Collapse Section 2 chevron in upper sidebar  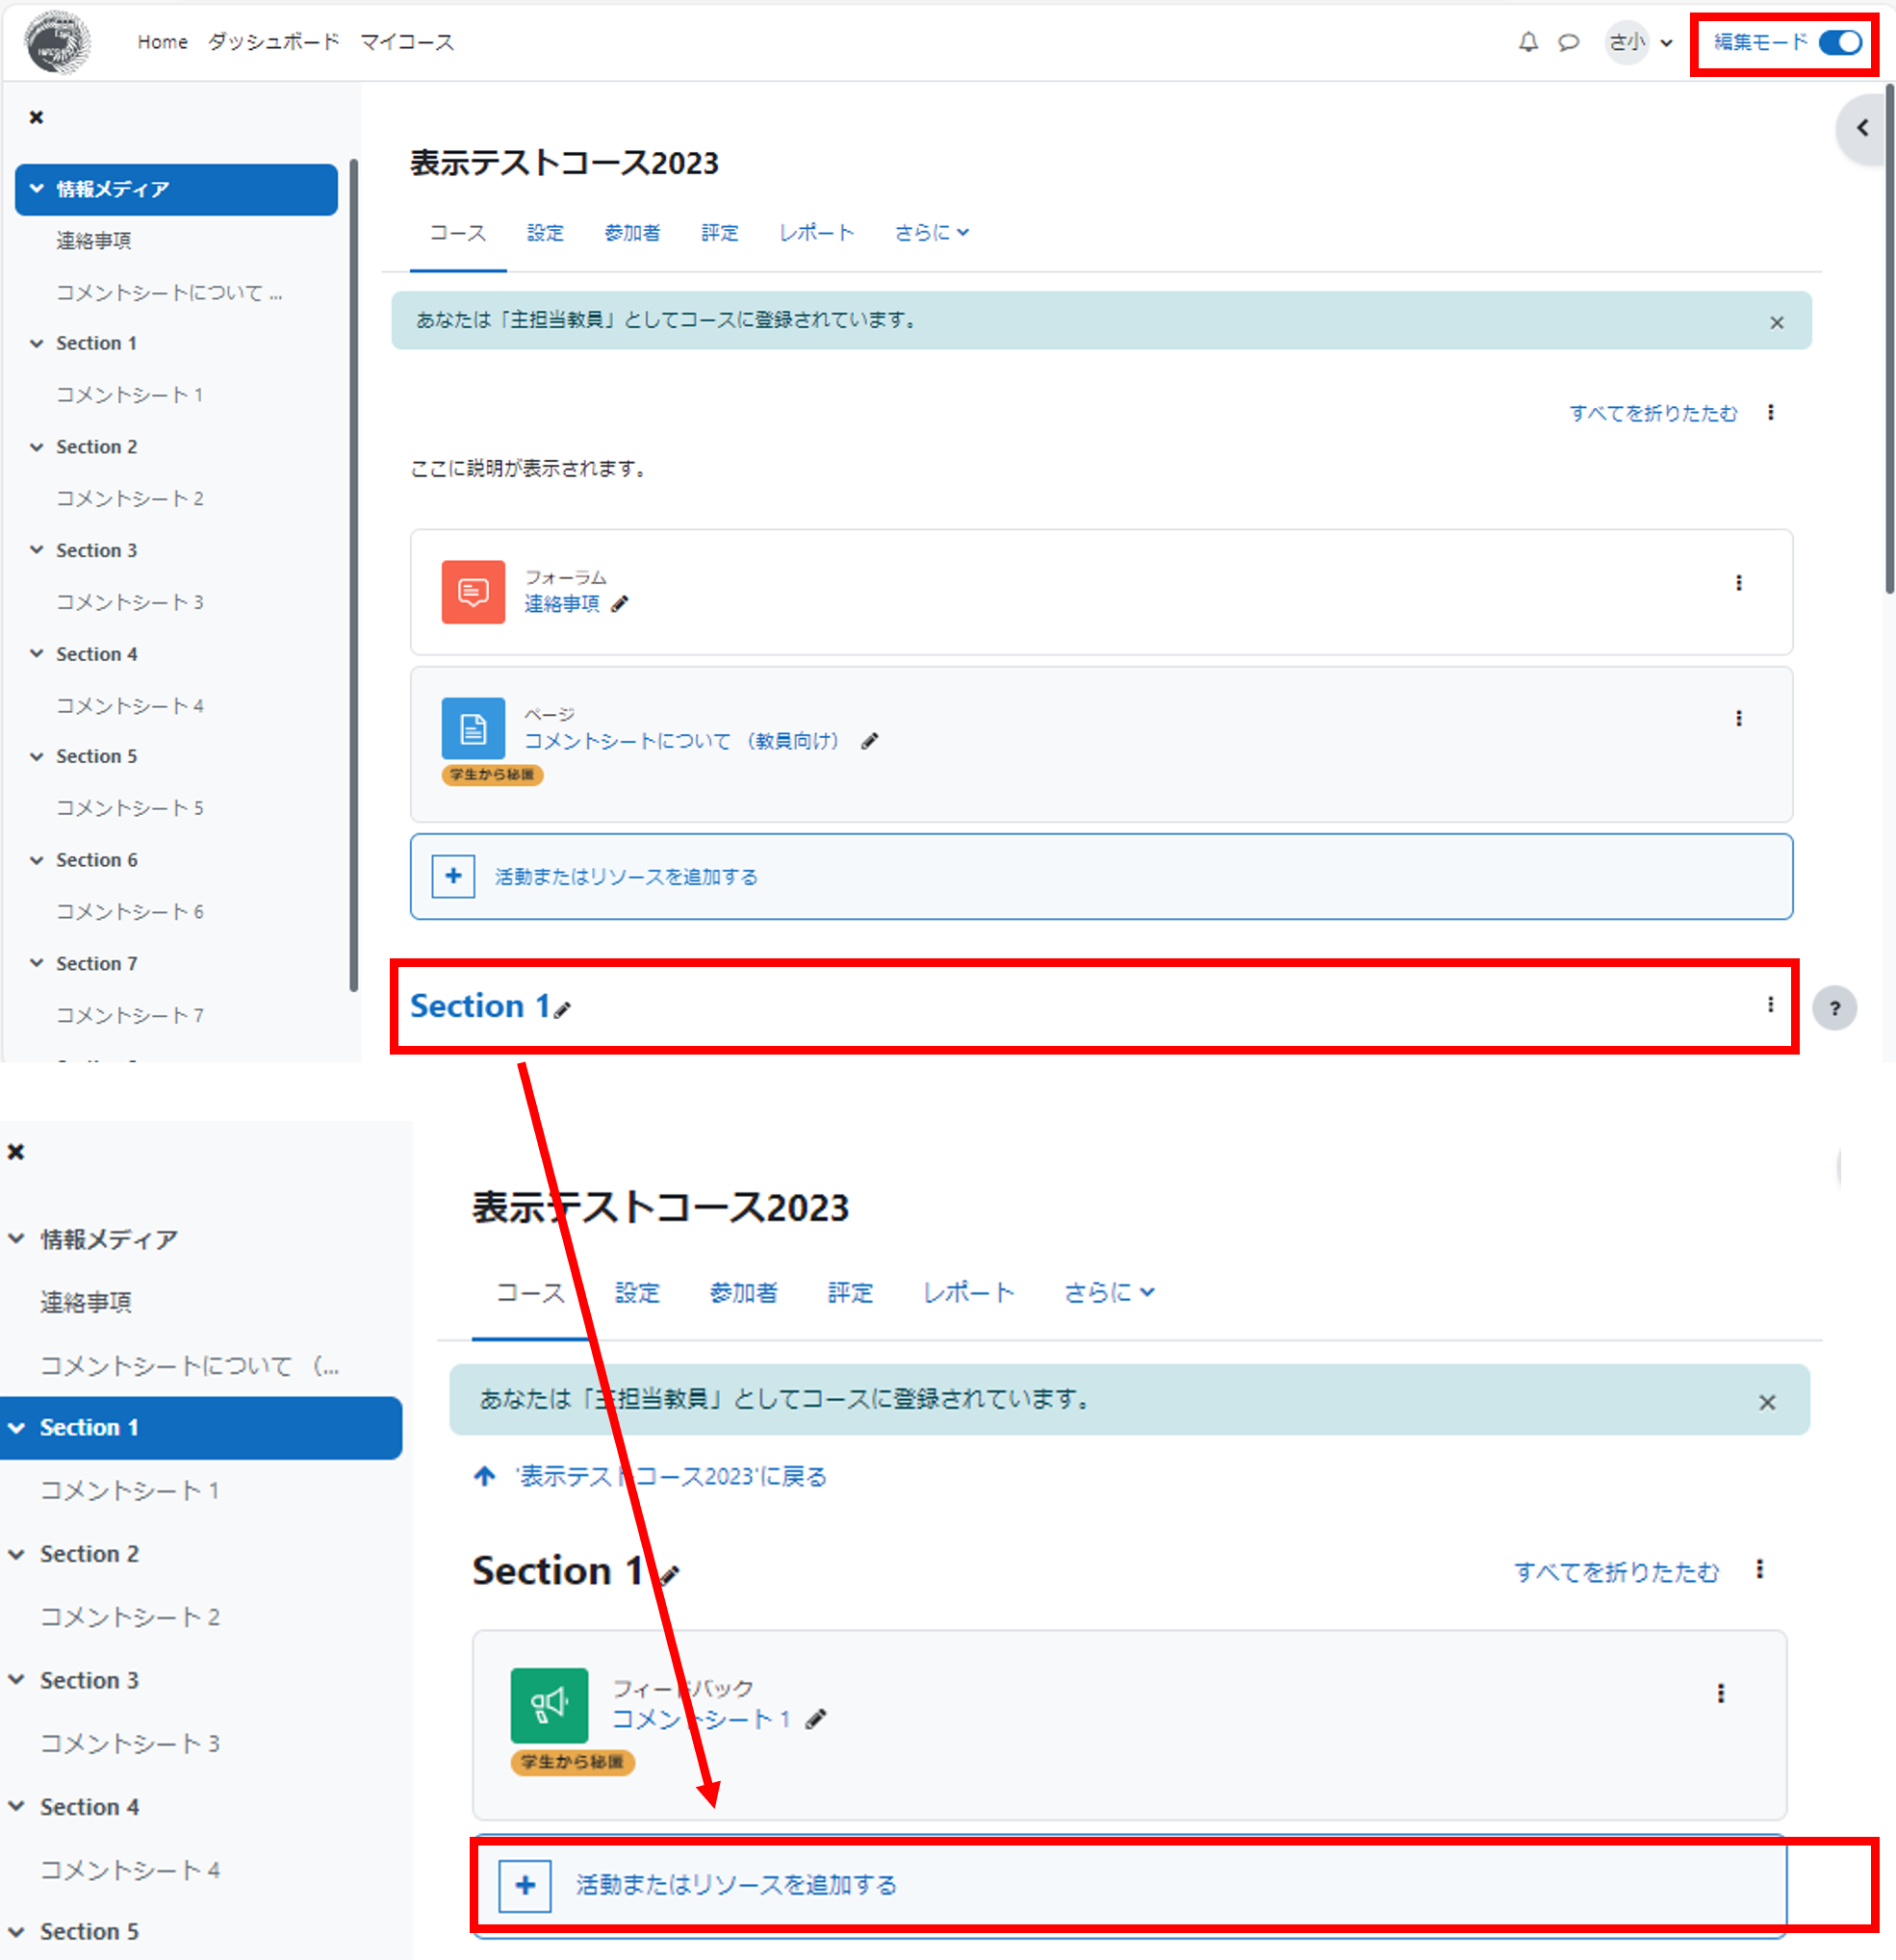37,447
